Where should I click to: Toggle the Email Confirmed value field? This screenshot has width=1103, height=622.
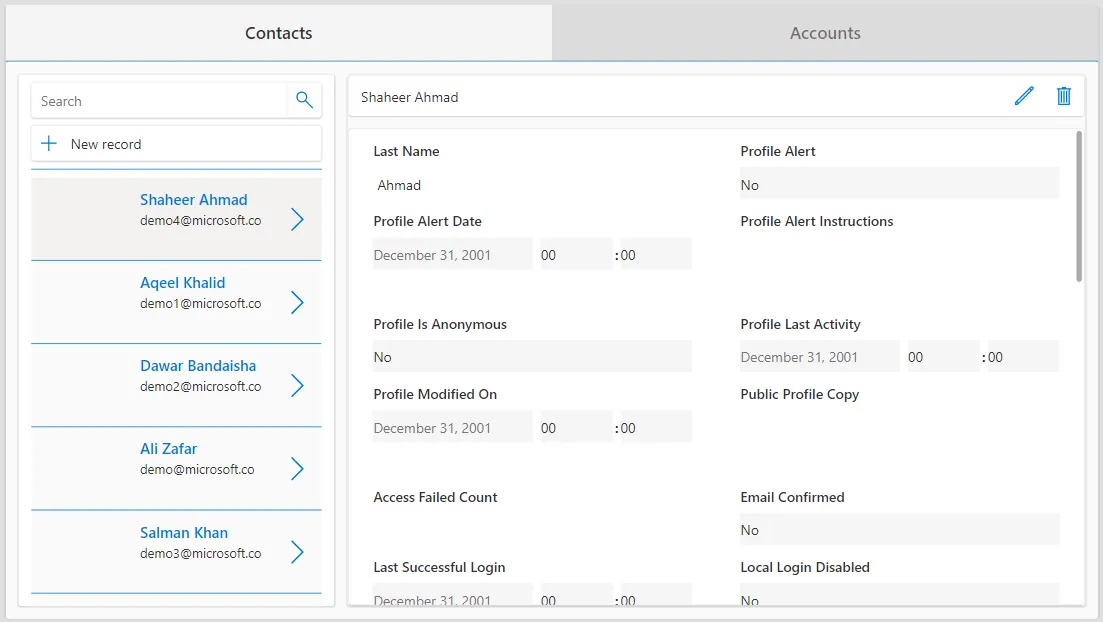tap(899, 530)
